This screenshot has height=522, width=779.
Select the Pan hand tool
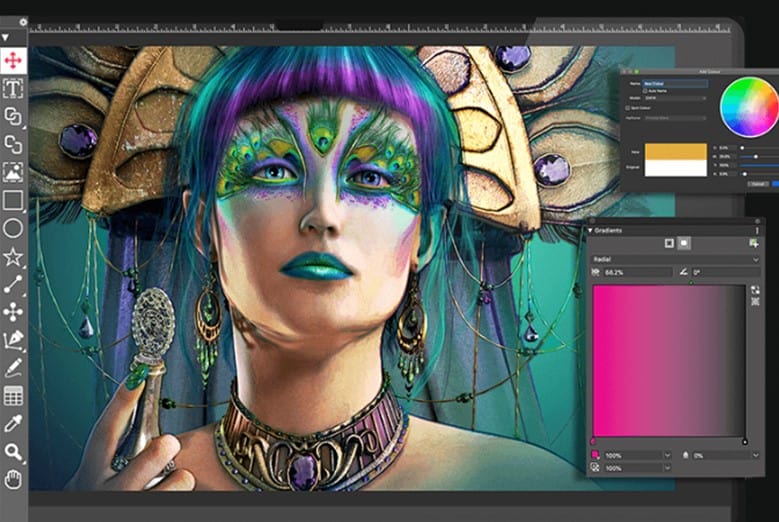click(13, 480)
